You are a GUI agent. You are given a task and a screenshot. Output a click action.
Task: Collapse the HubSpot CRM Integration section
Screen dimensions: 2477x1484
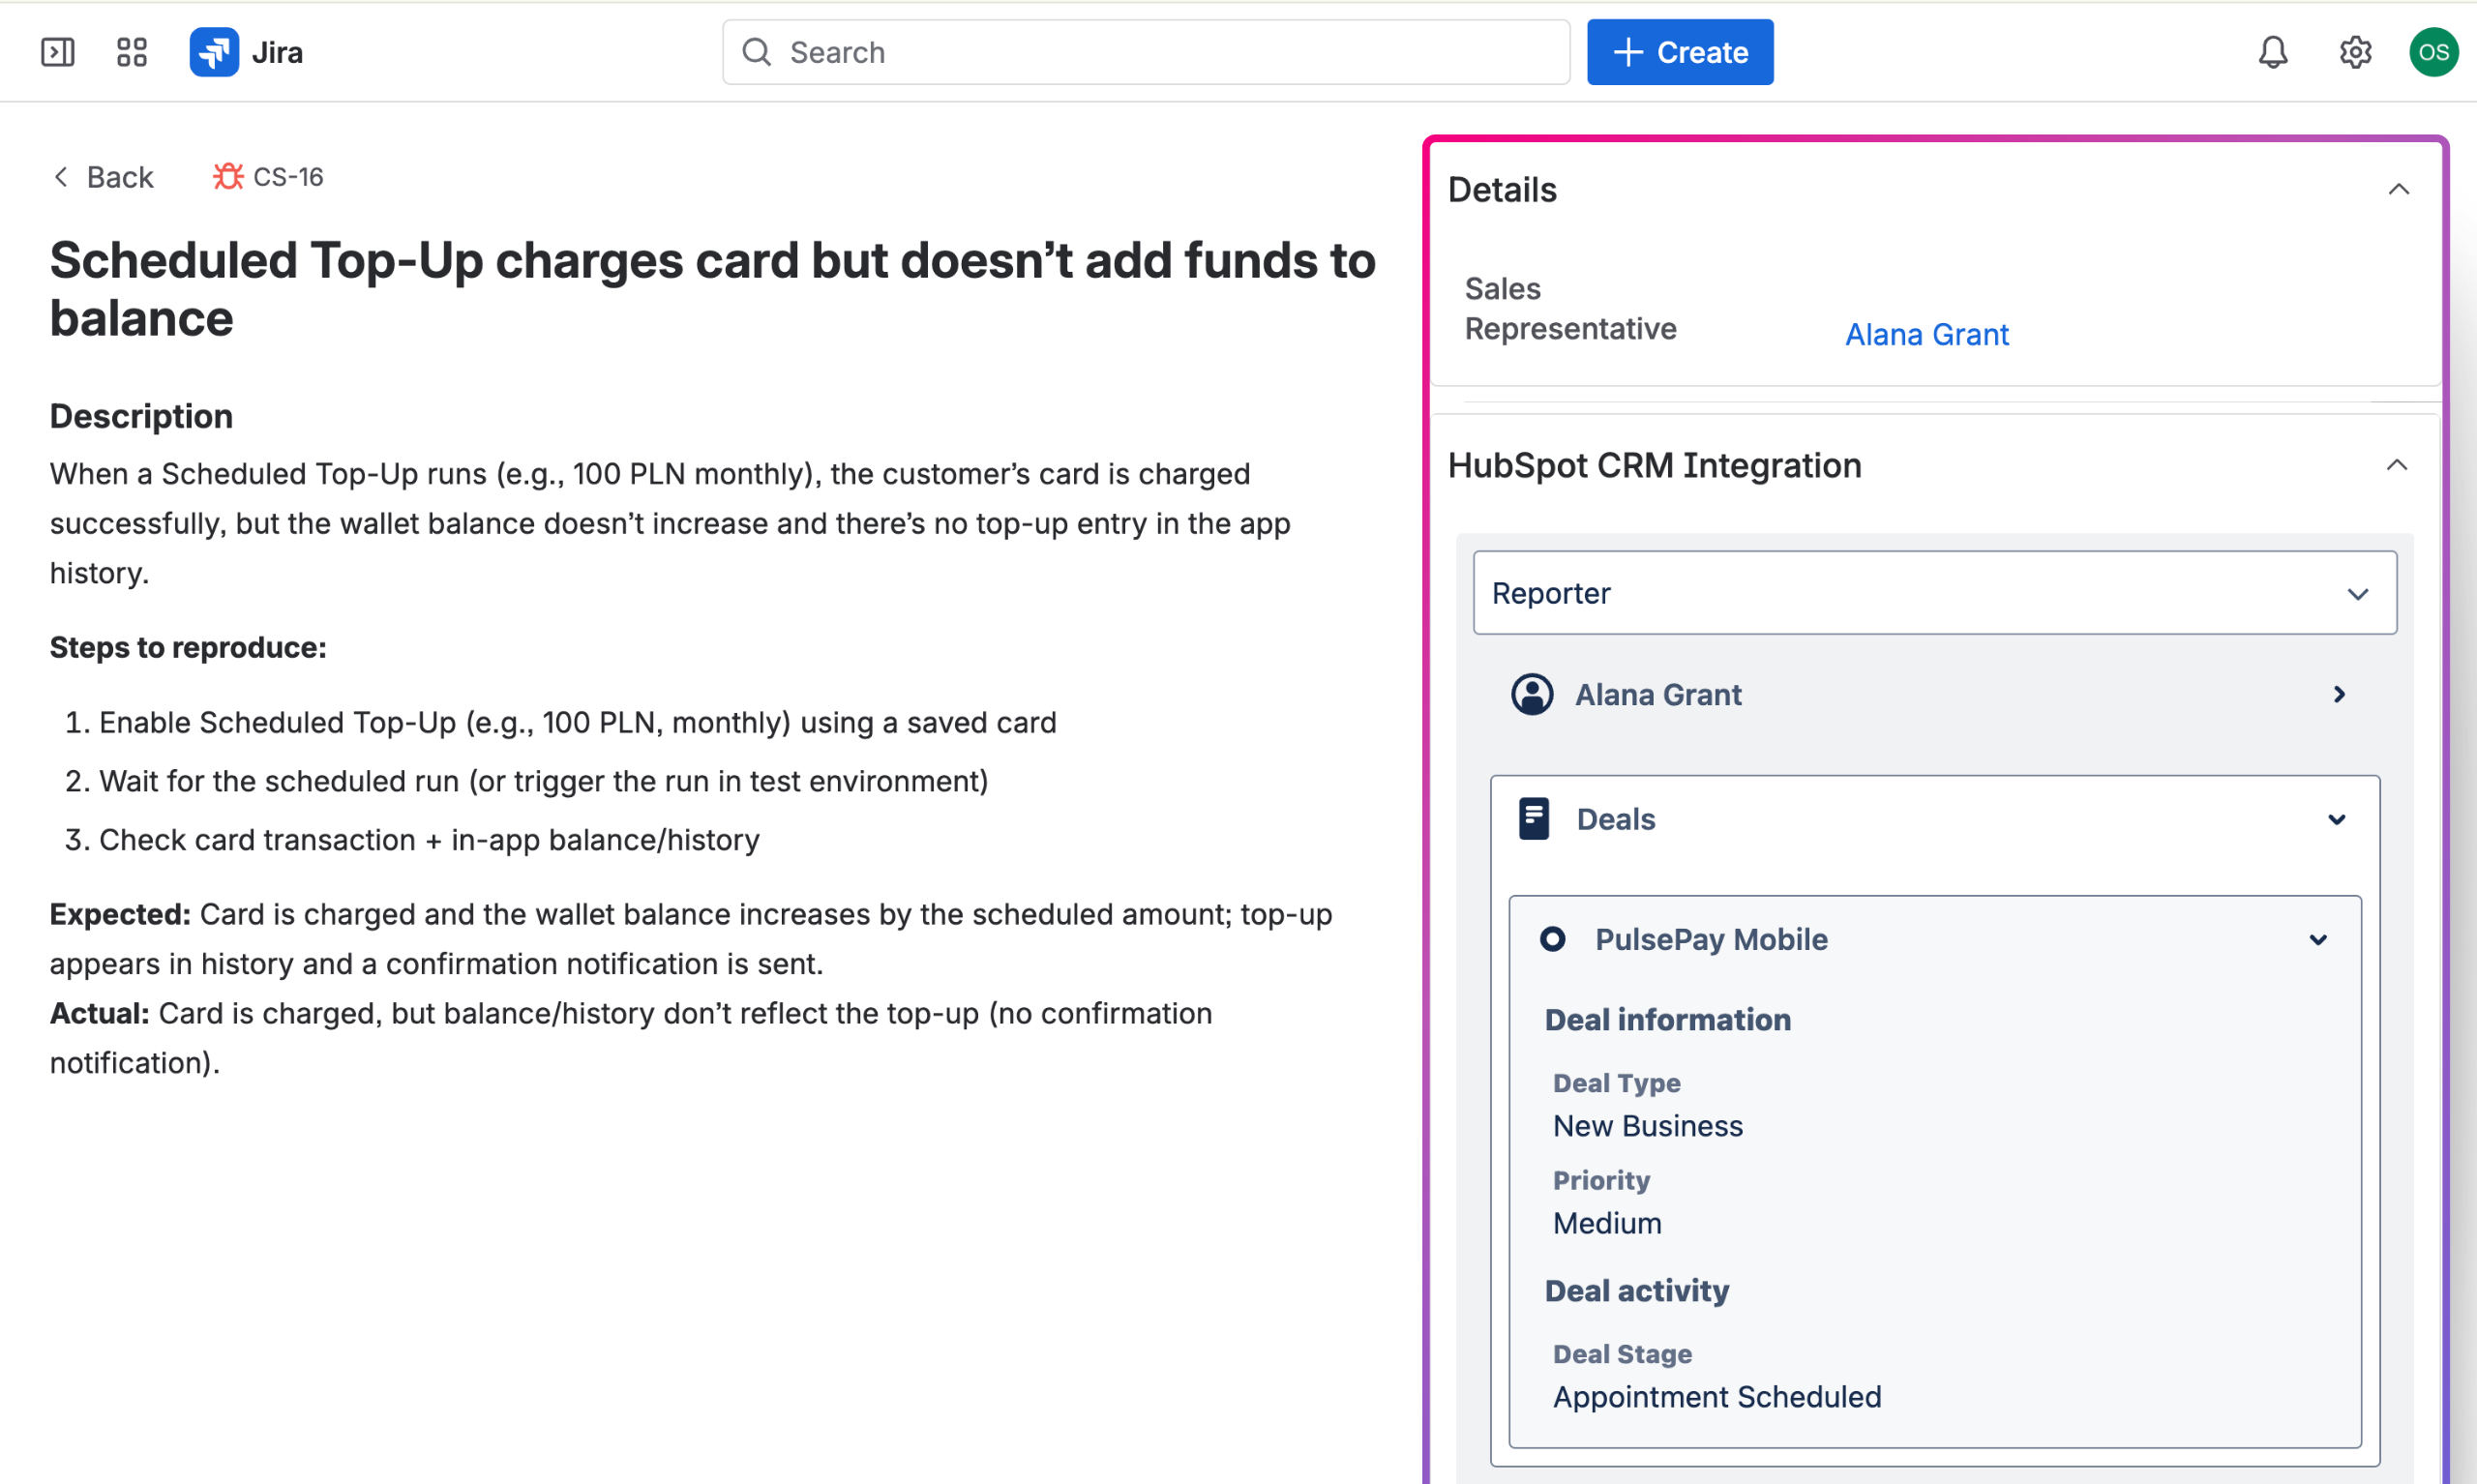(2396, 466)
